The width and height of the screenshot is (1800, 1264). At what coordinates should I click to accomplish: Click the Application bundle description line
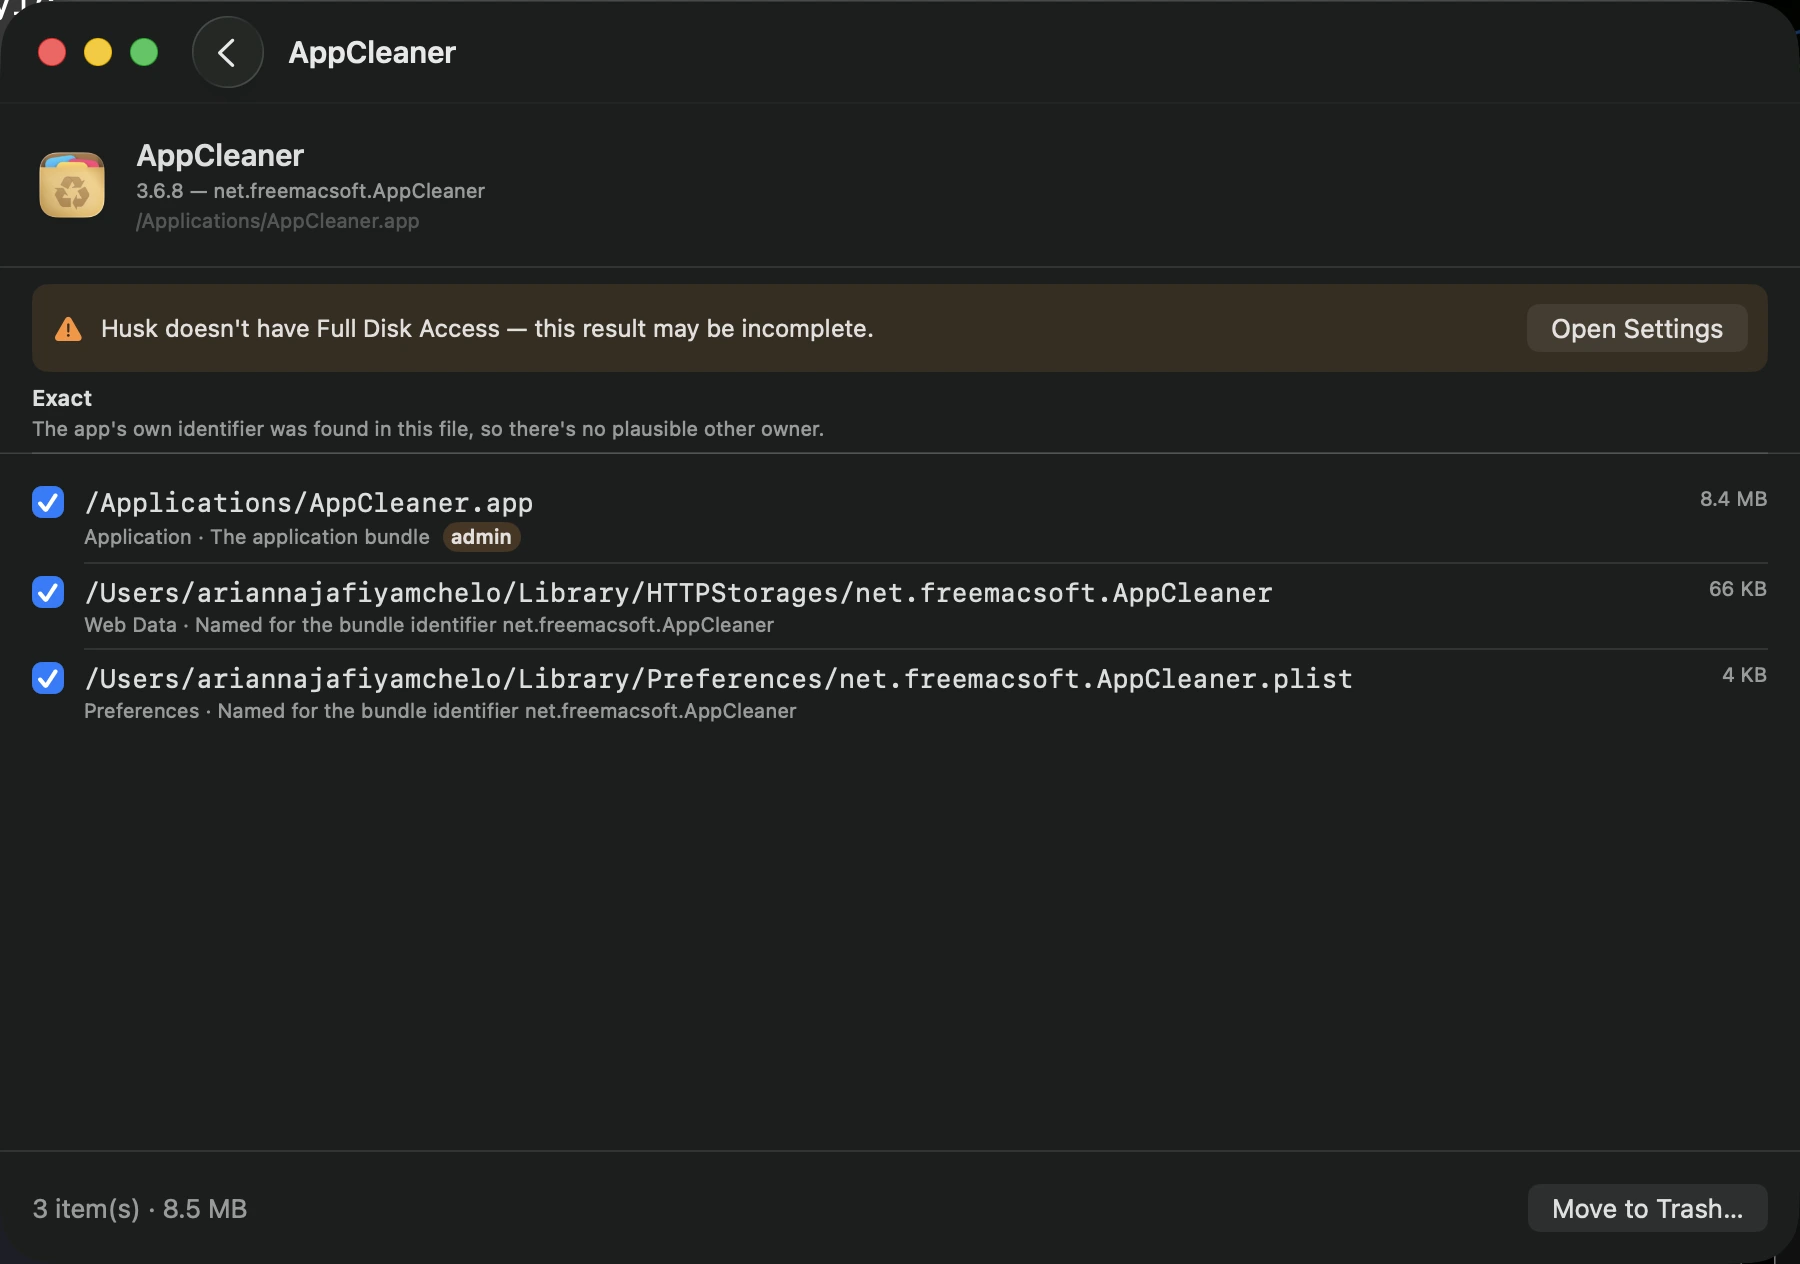tap(257, 537)
